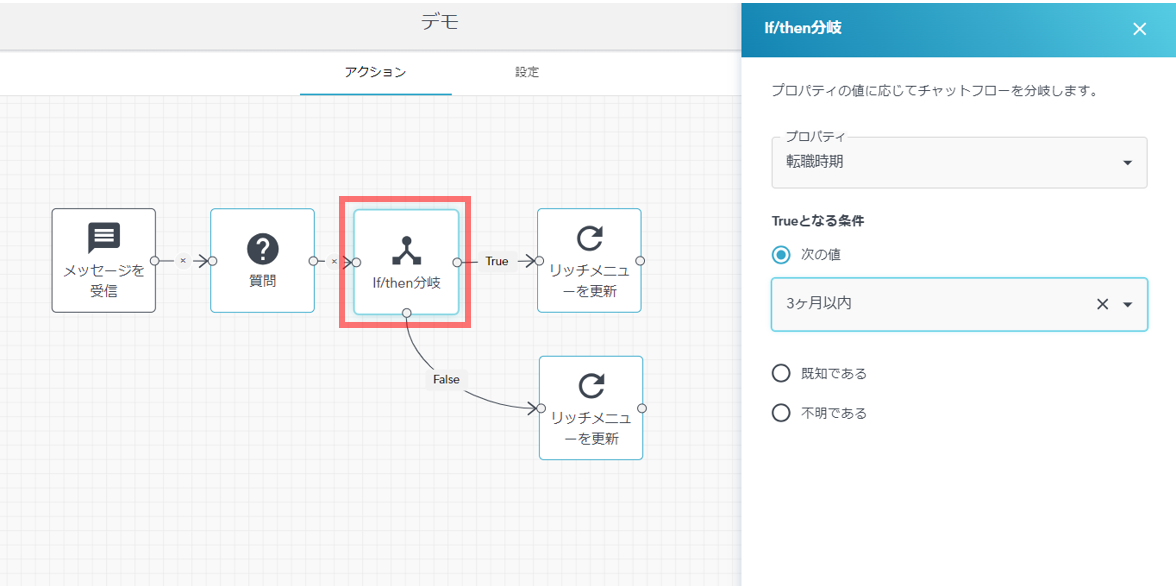Clear the 3ヶ月以内 value with the X icon
The width and height of the screenshot is (1176, 586).
[x=1102, y=304]
